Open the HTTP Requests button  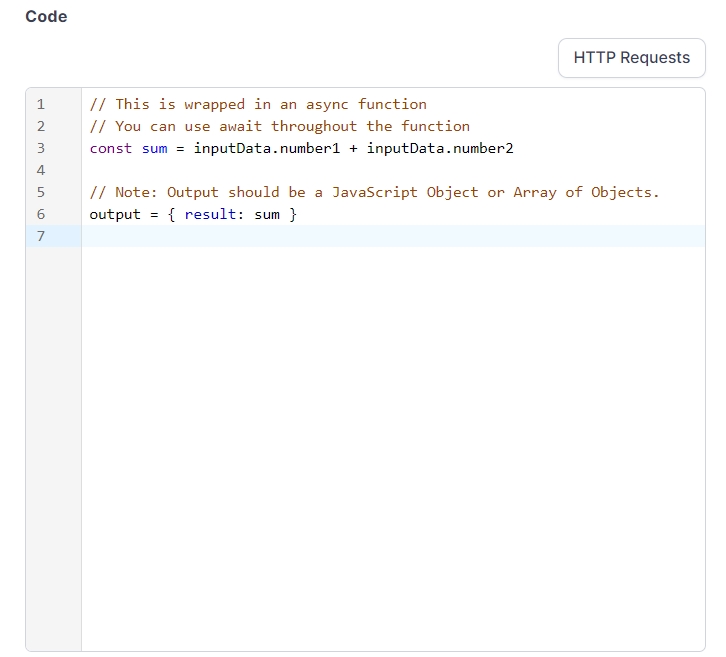(631, 58)
